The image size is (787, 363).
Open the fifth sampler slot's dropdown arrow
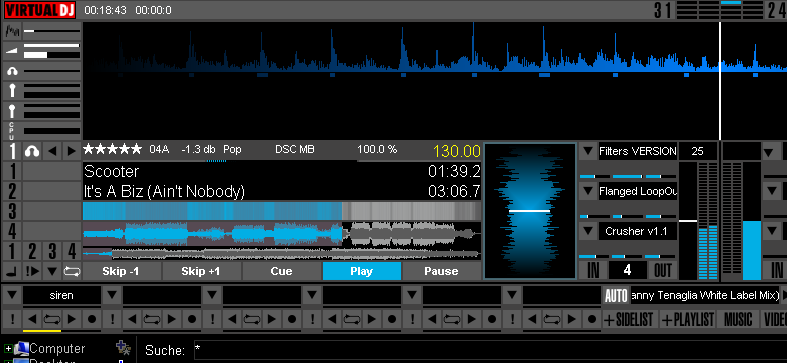[412, 295]
